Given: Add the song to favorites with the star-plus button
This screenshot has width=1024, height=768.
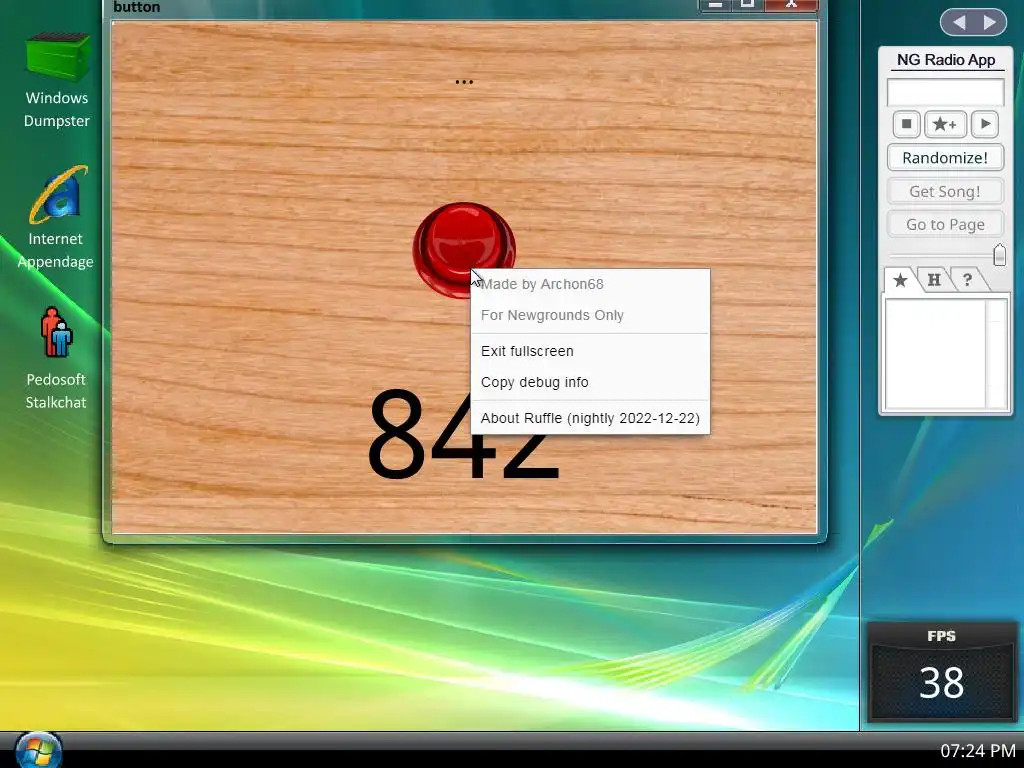Looking at the screenshot, I should click(945, 124).
